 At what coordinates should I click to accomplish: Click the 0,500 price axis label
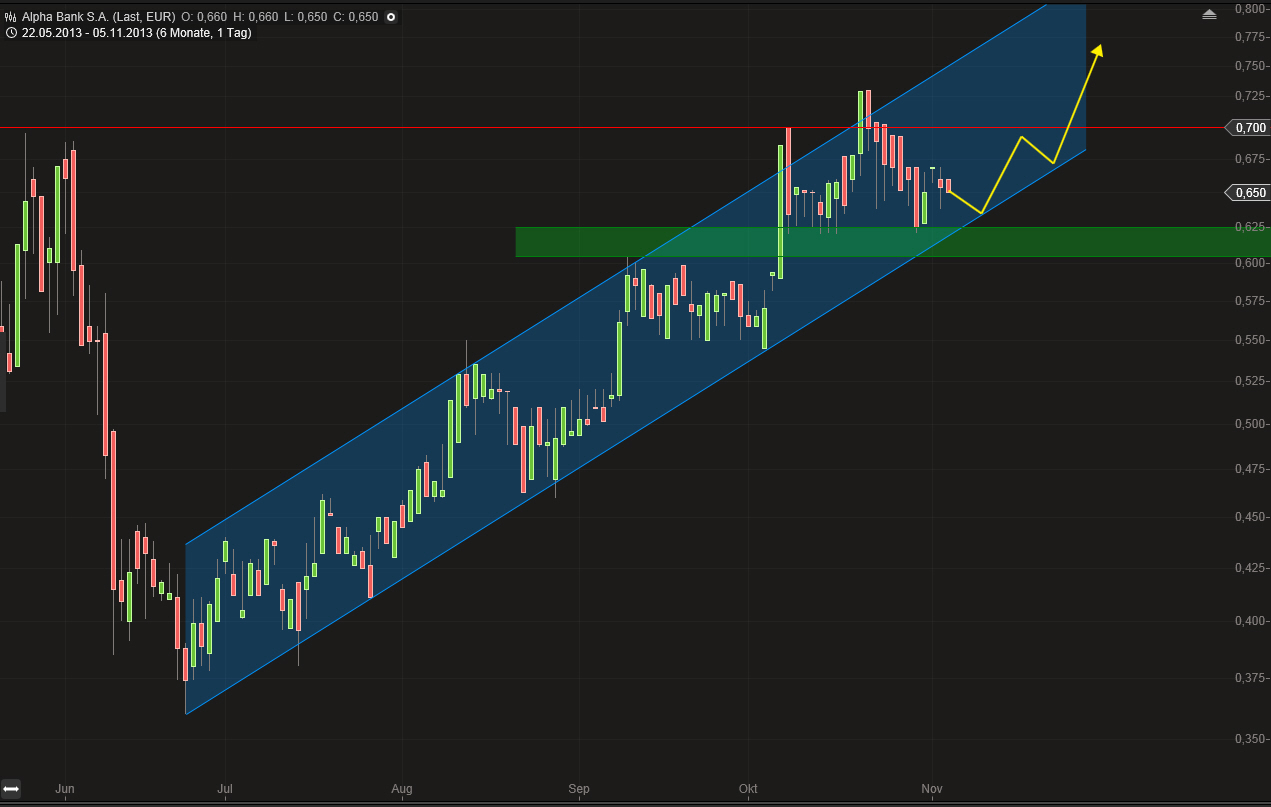(x=1249, y=424)
